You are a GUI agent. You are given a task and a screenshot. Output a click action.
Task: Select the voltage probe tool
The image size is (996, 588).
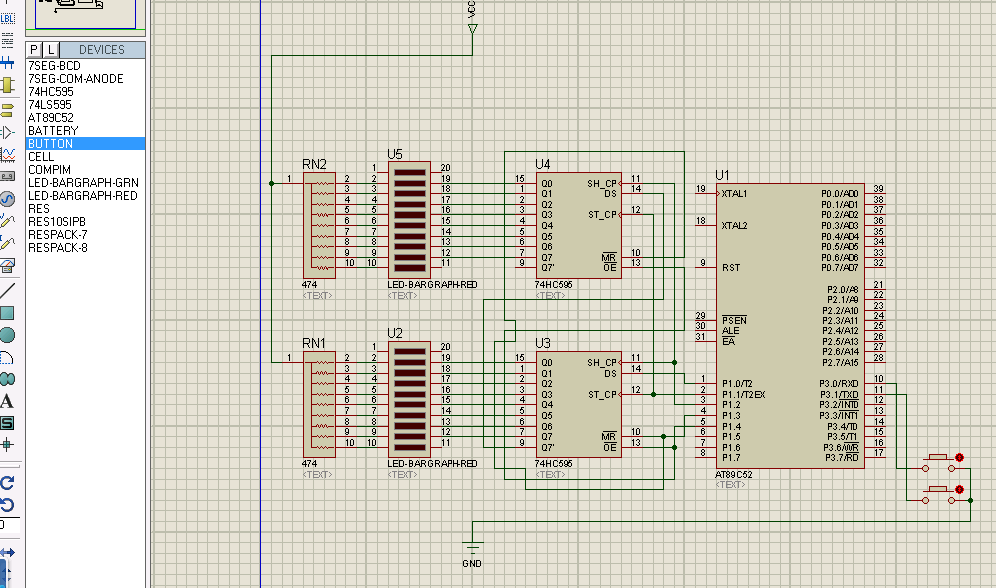pos(7,220)
